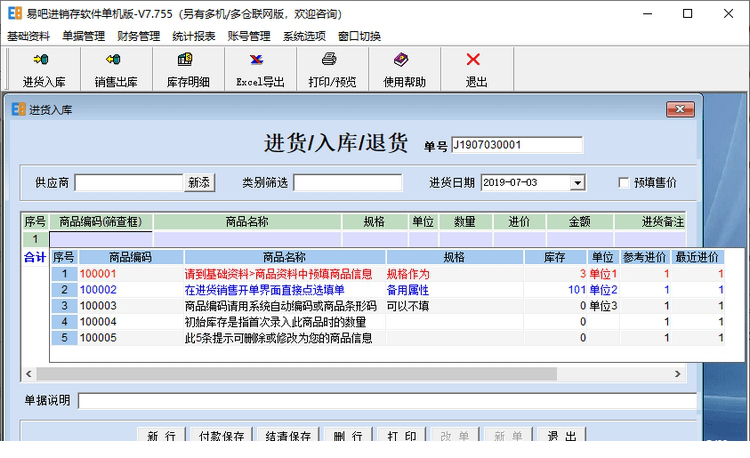The image size is (750, 458).
Task: Click the 结清保存 button
Action: click(288, 435)
